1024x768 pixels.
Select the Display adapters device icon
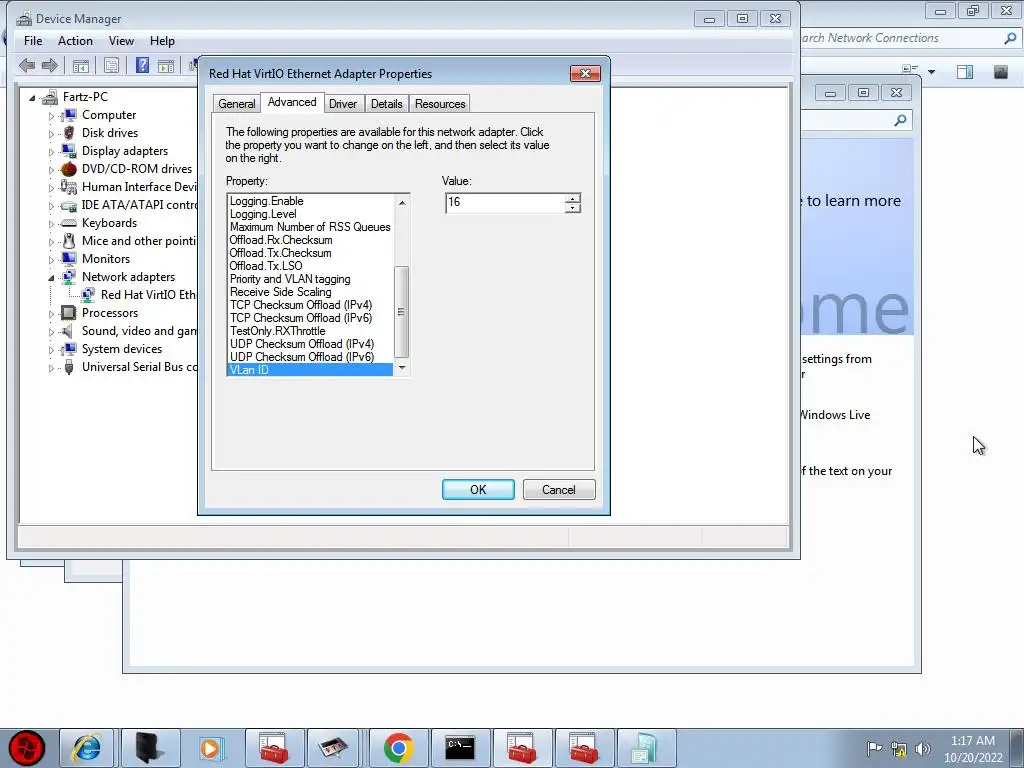69,151
